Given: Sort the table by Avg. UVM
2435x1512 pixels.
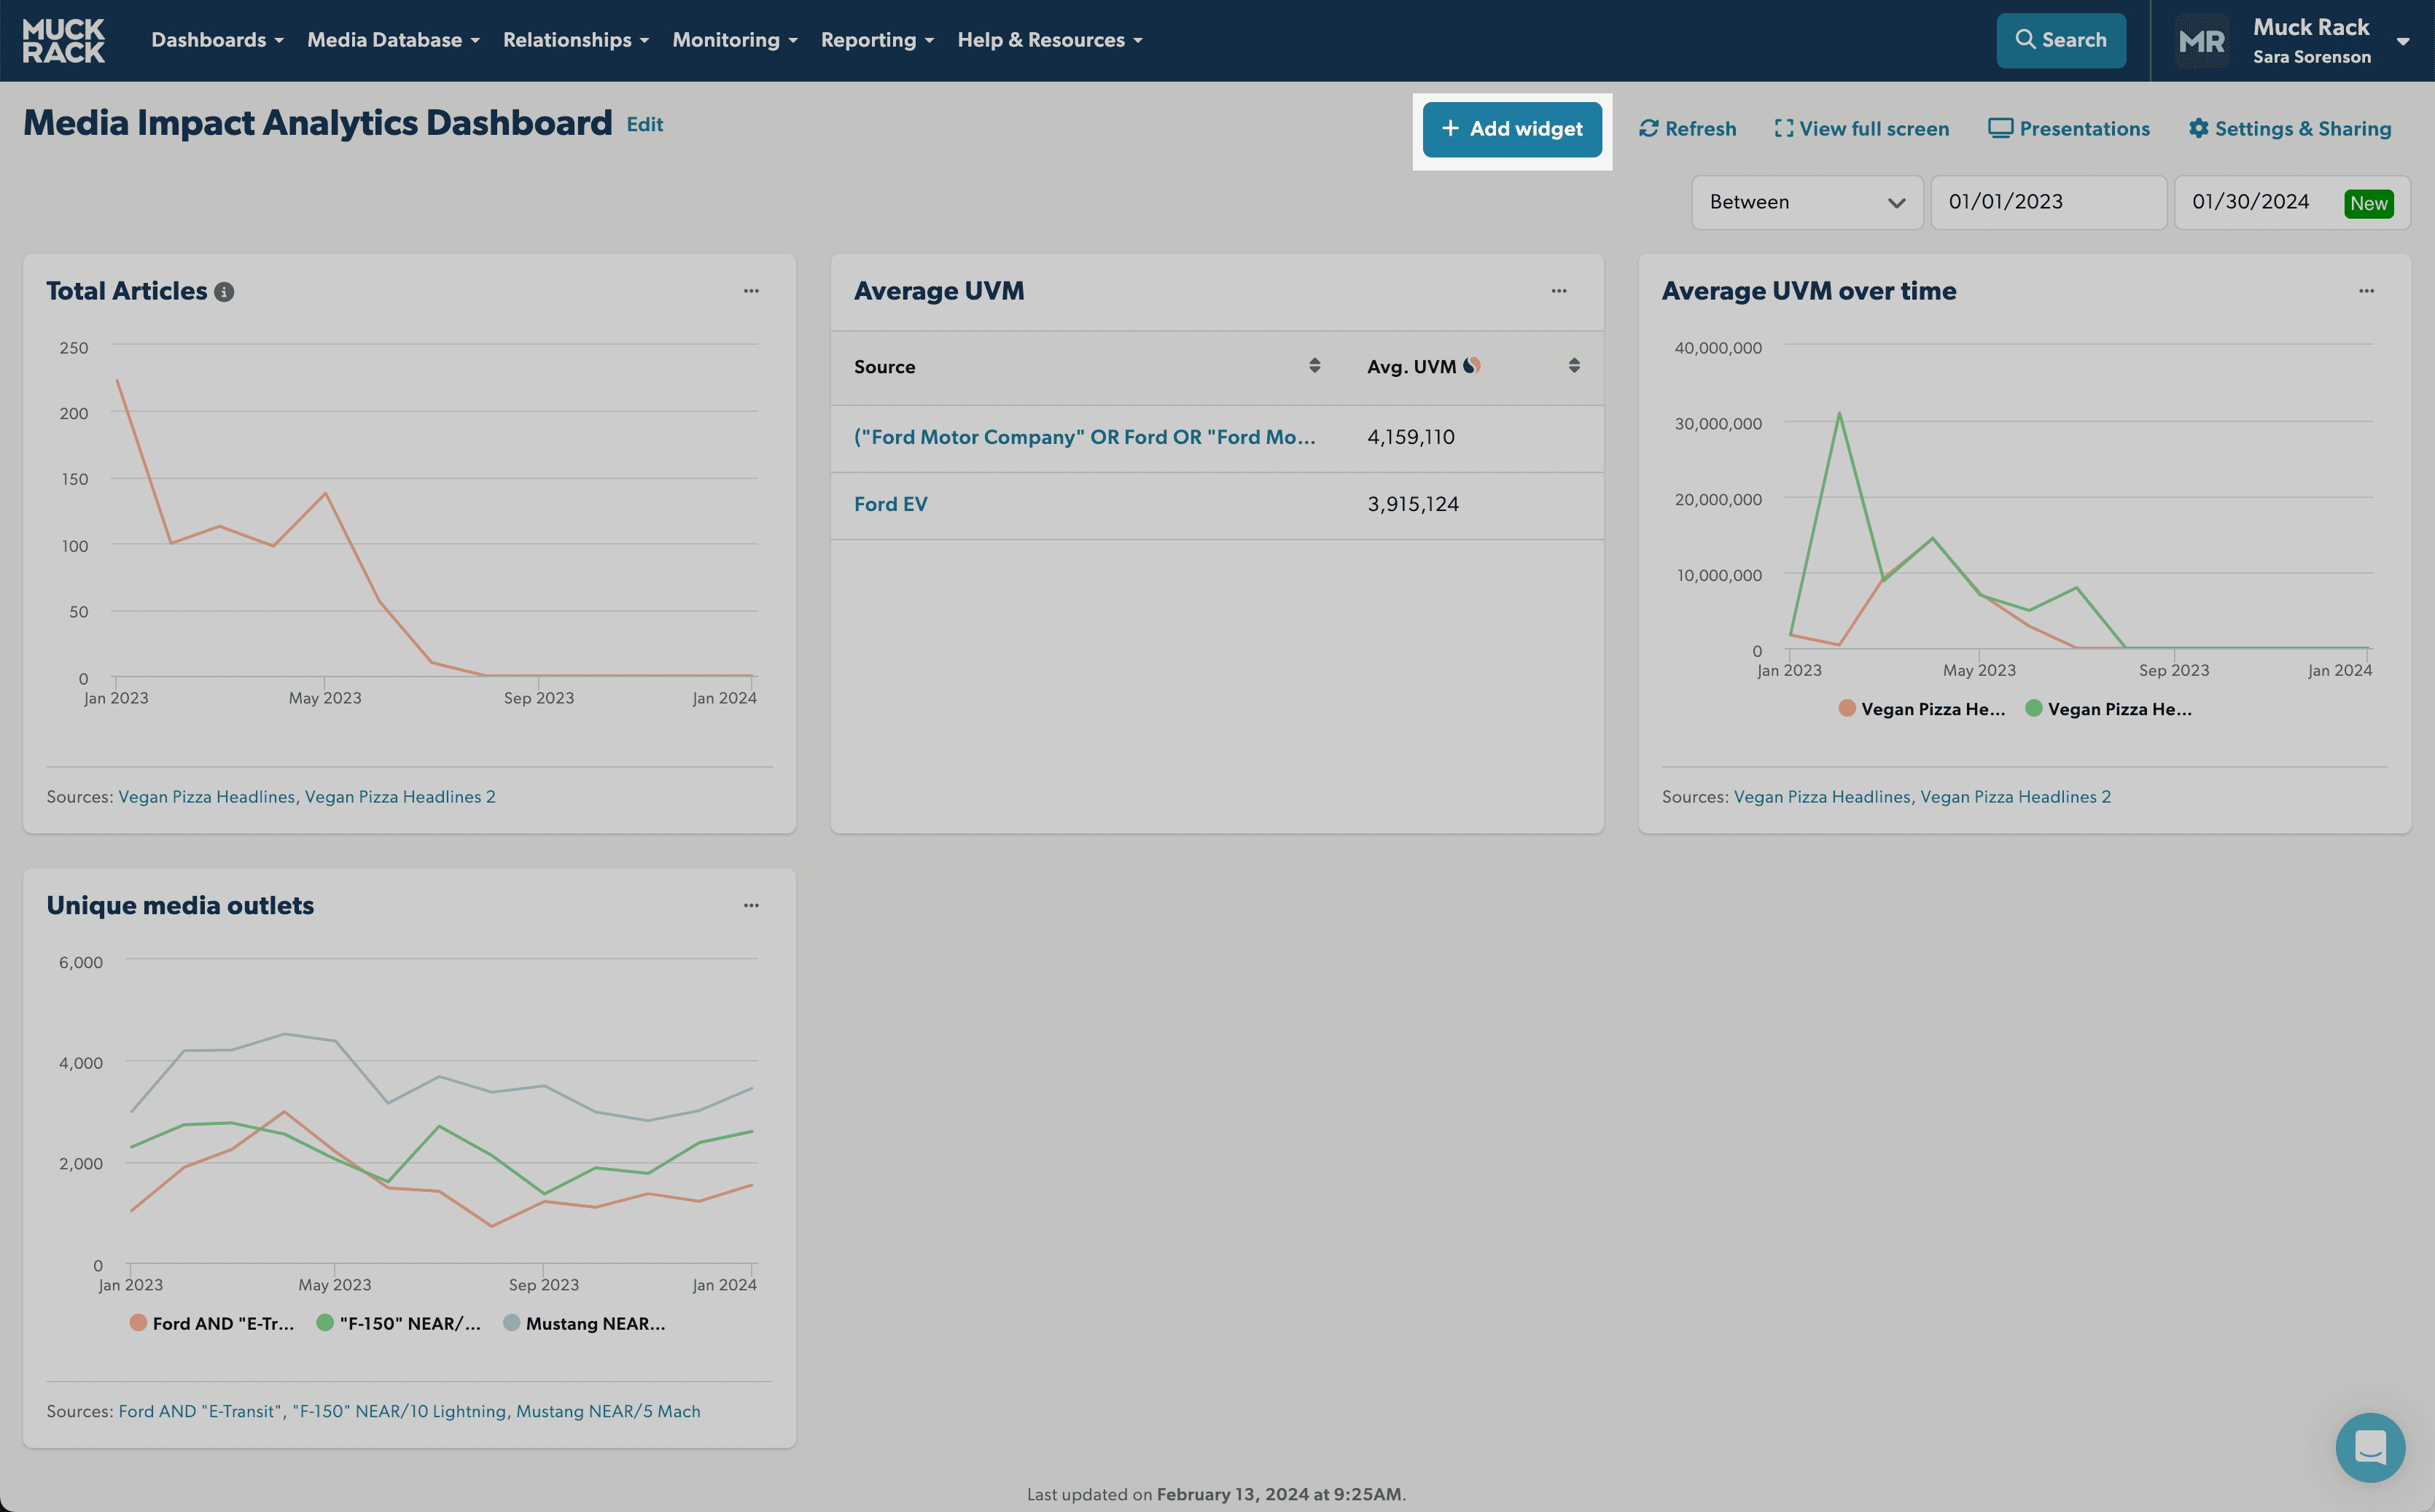Looking at the screenshot, I should 1574,366.
